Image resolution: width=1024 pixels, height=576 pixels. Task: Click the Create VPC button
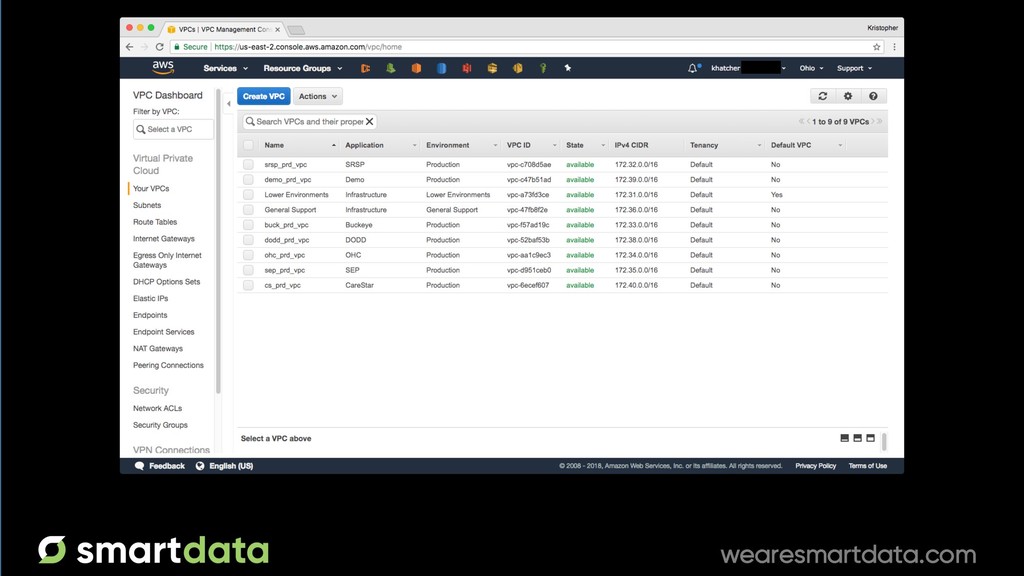click(264, 96)
